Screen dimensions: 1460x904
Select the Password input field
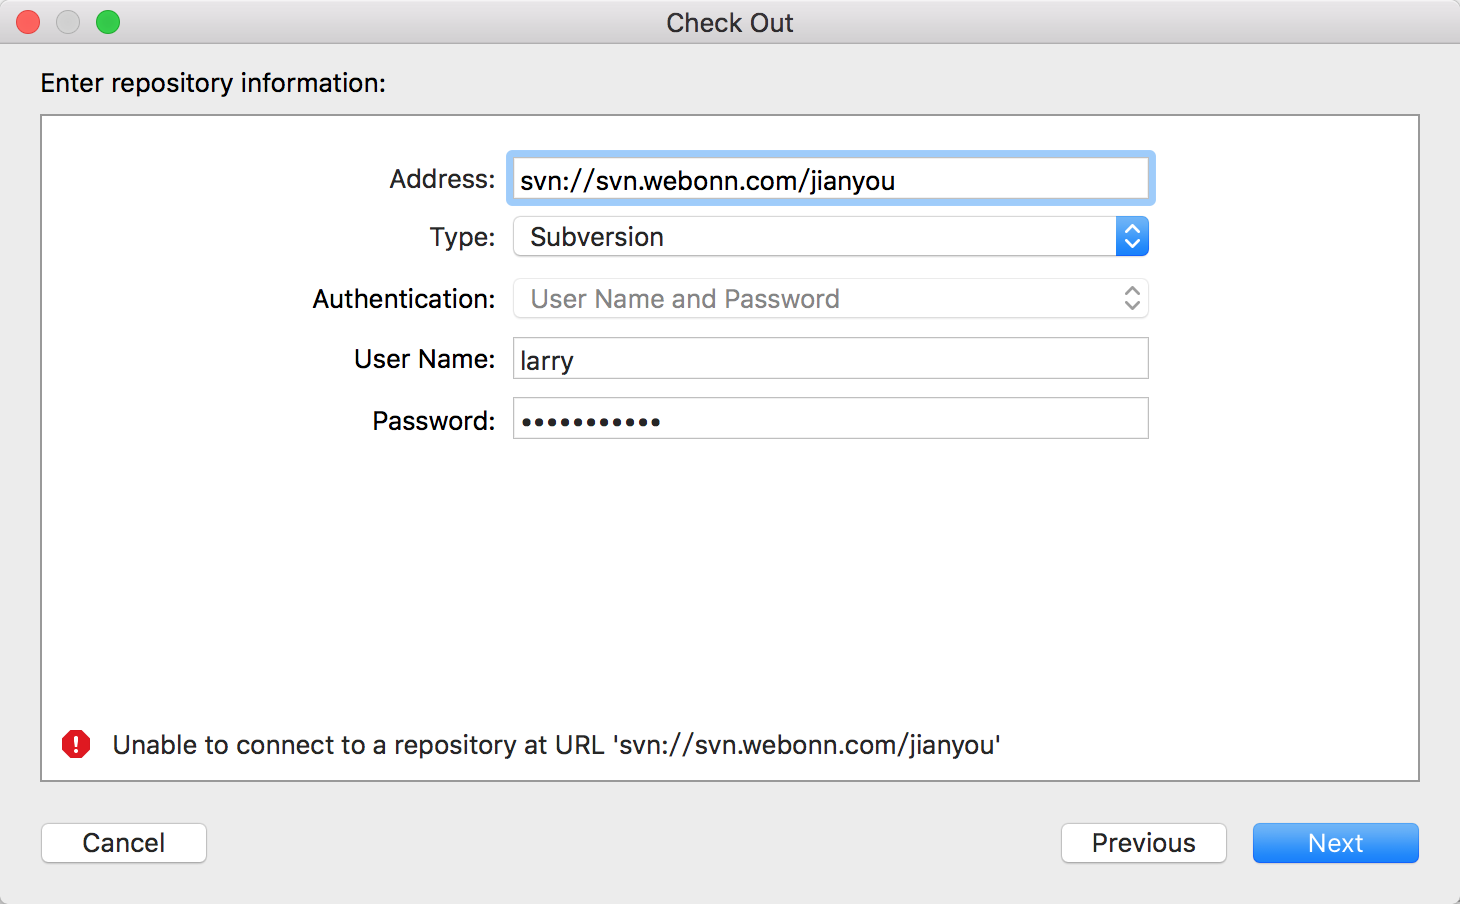click(x=830, y=419)
